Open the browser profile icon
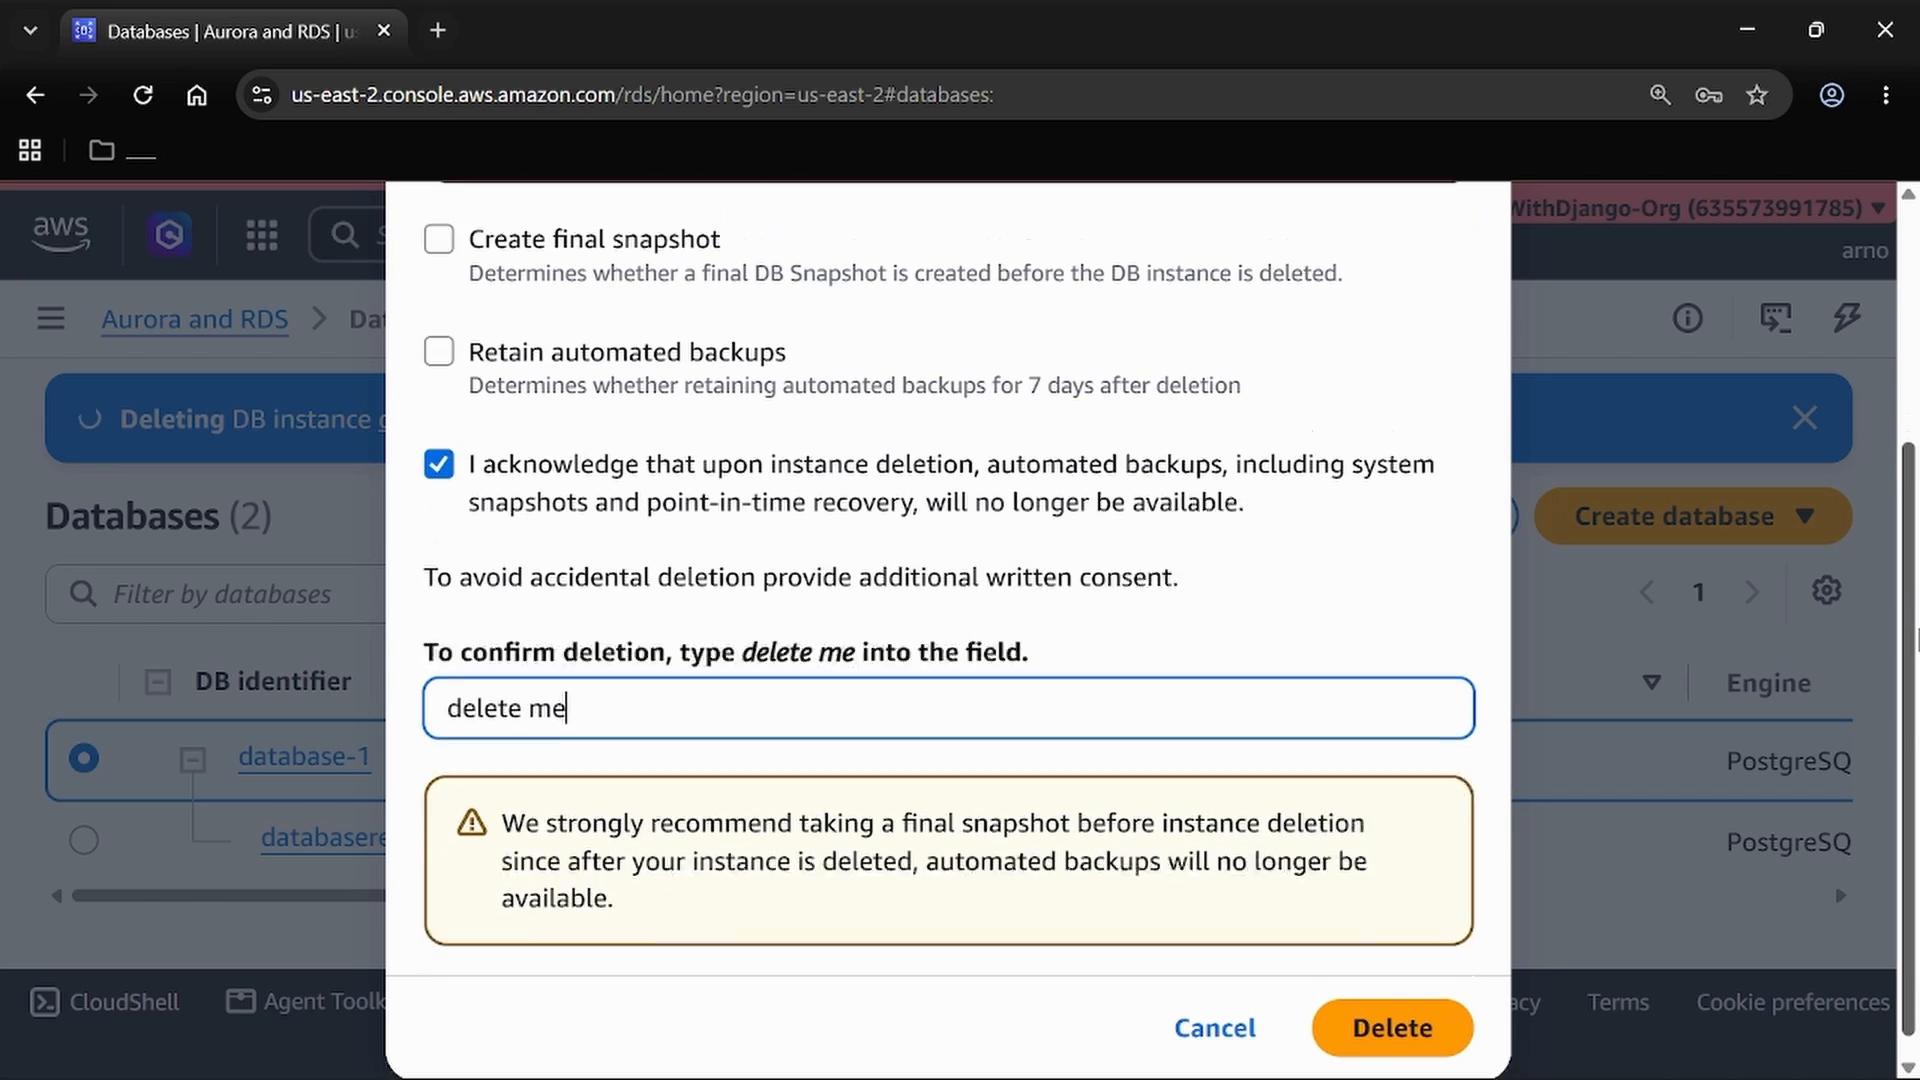The image size is (1920, 1080). pos(1832,95)
